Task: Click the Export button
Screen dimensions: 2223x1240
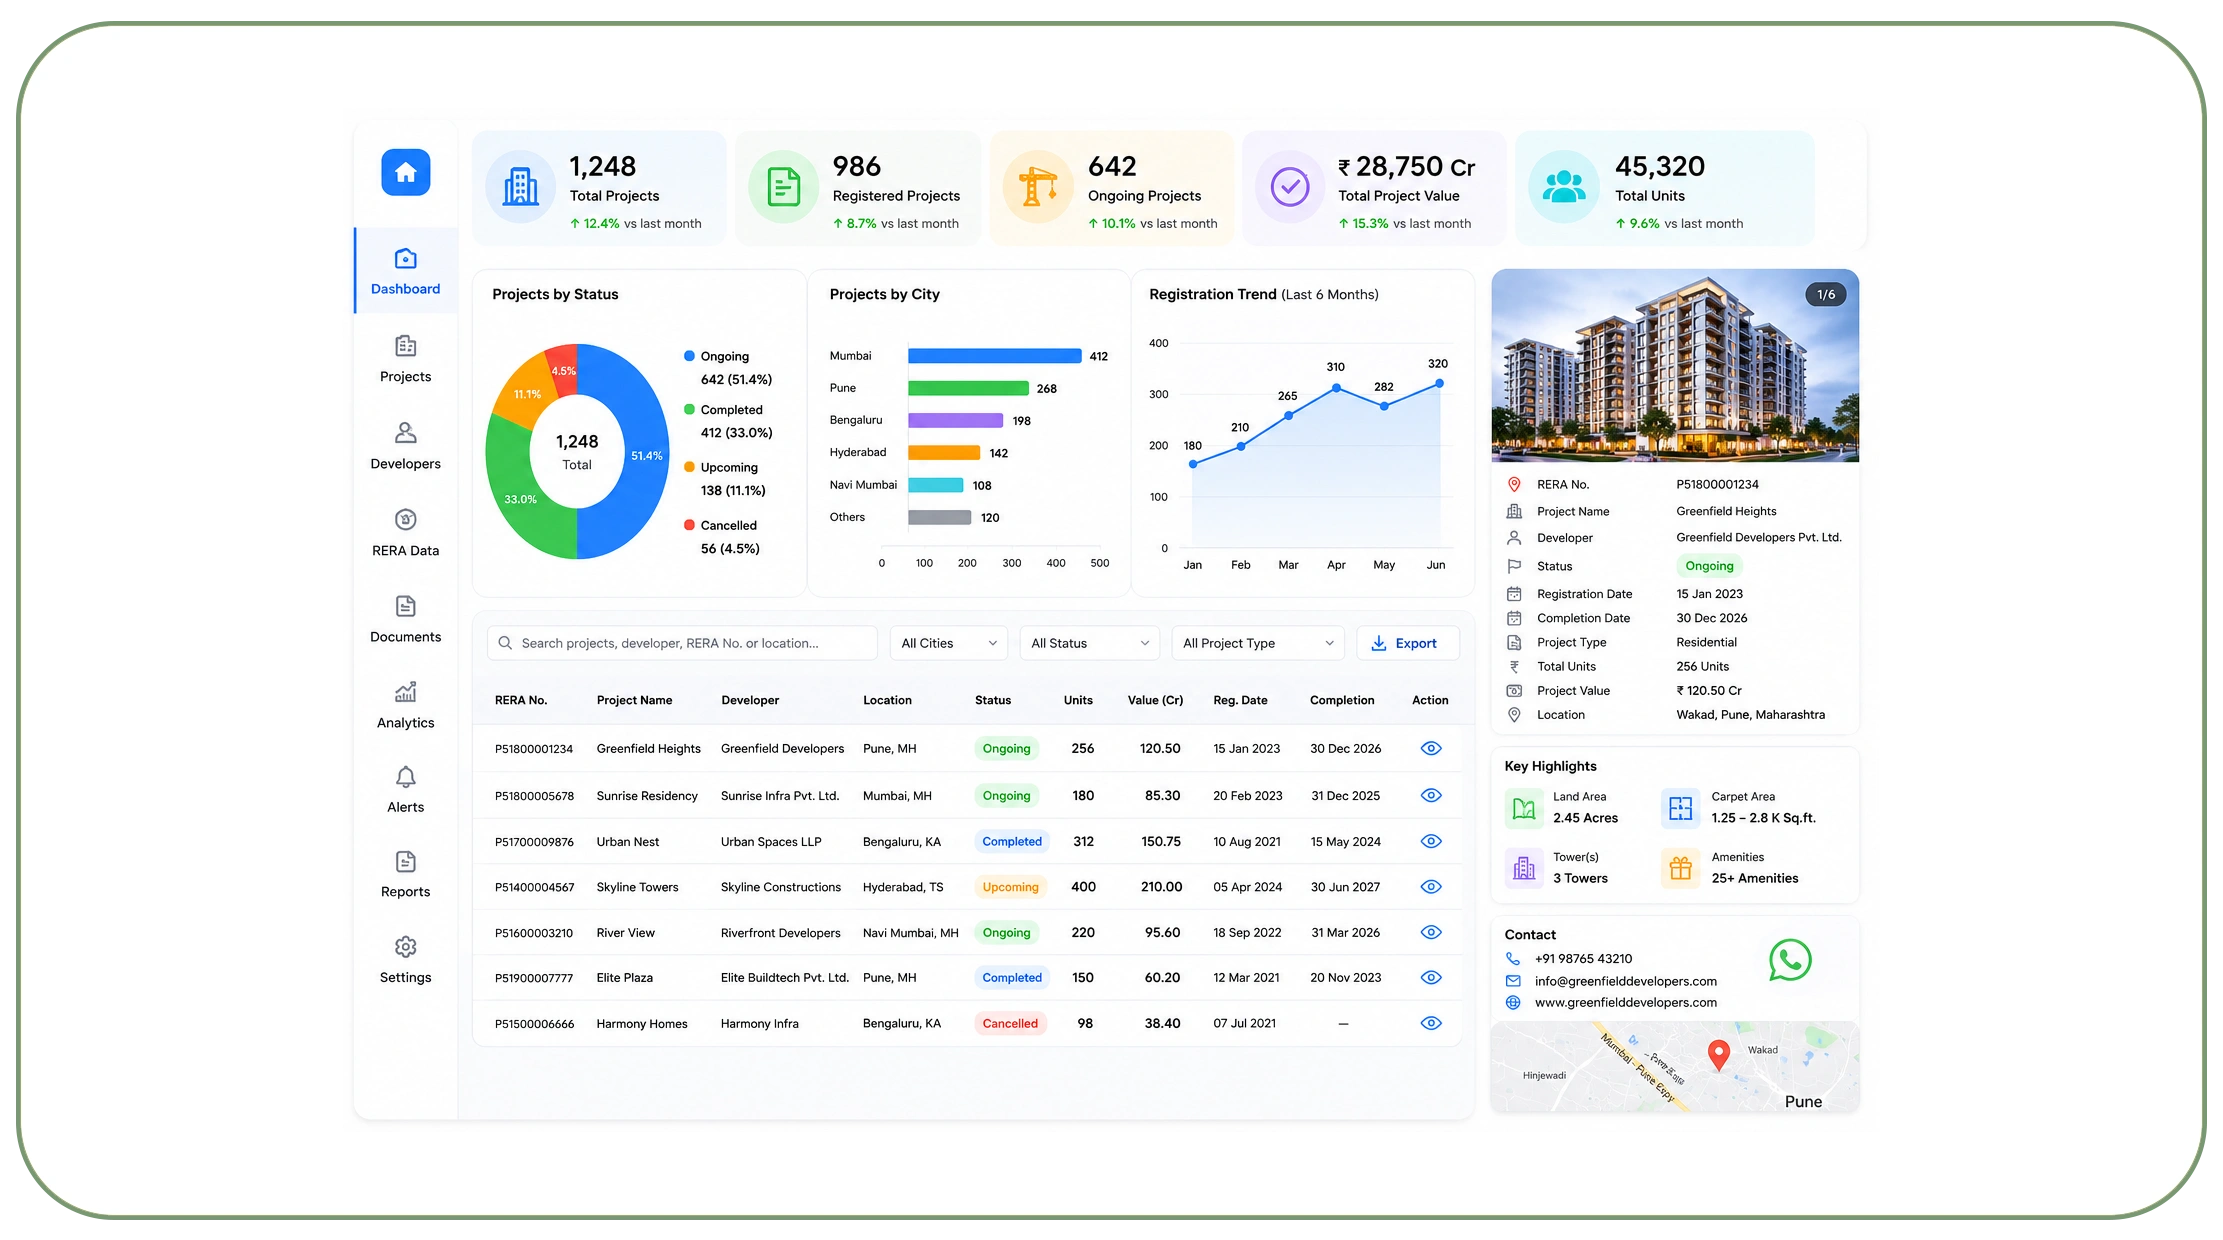Action: tap(1407, 643)
